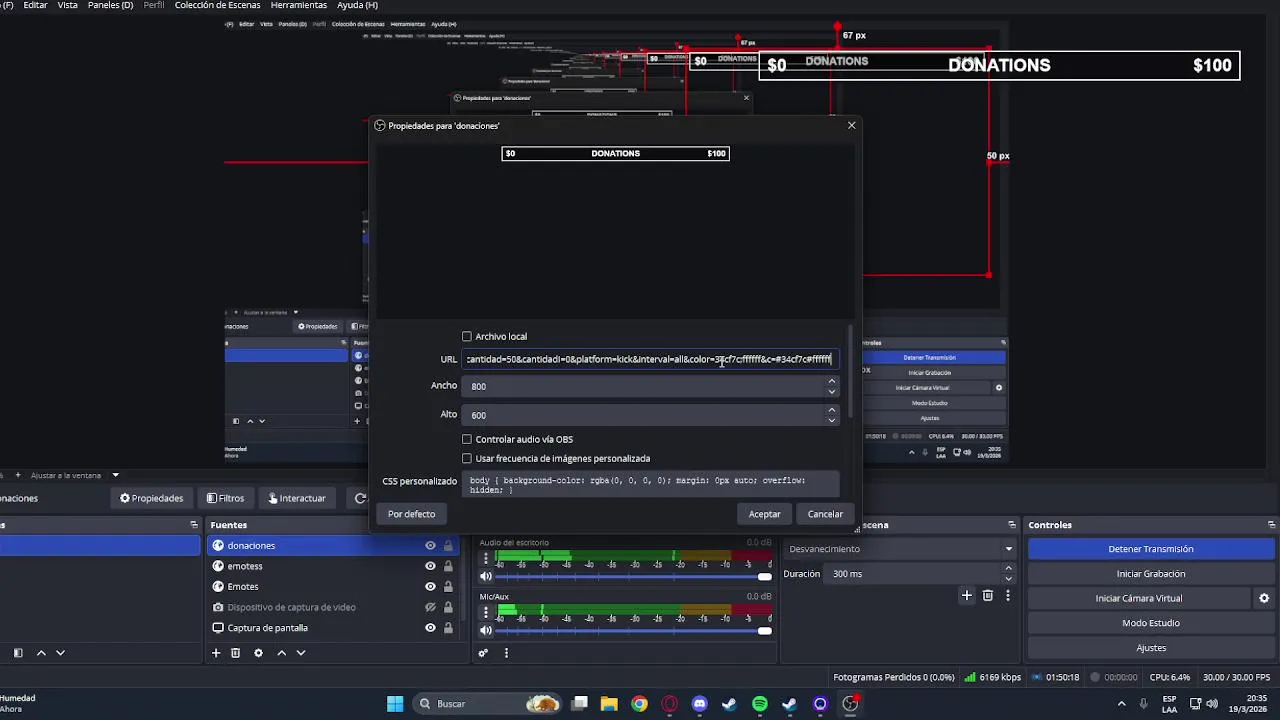The image size is (1280, 720).
Task: Show the Dispositivo de captura de video source
Action: tap(430, 607)
